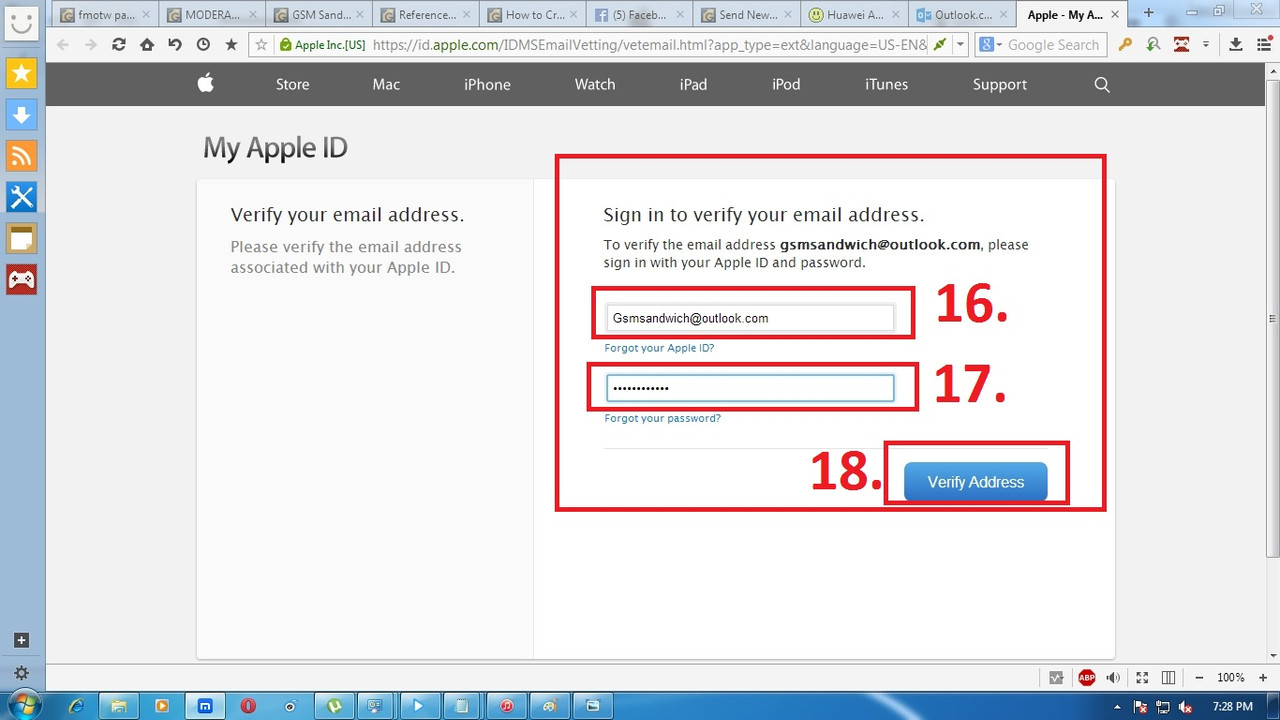Open Internet Explorer from the taskbar
This screenshot has height=720, width=1280.
(76, 706)
